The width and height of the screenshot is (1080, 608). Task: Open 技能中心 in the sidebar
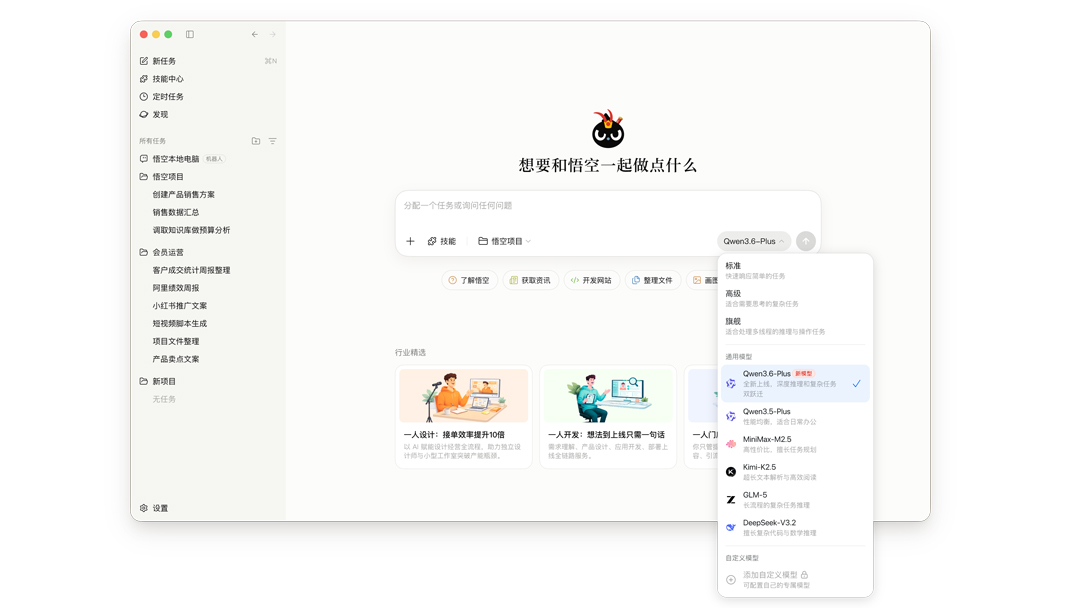click(x=167, y=79)
